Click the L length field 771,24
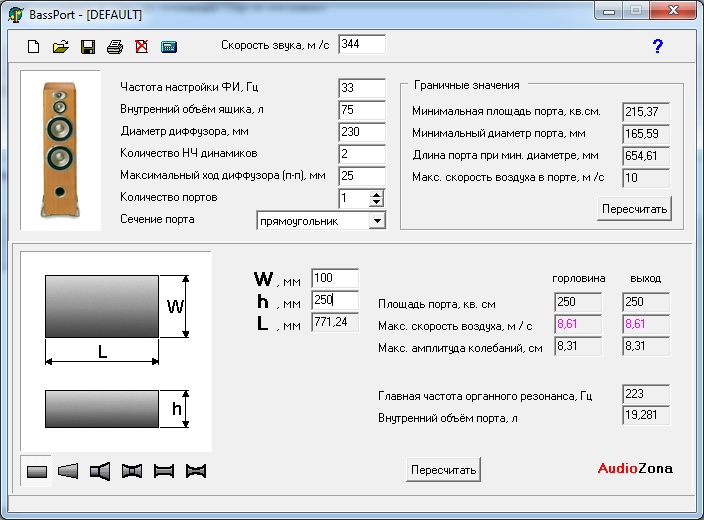 click(335, 322)
